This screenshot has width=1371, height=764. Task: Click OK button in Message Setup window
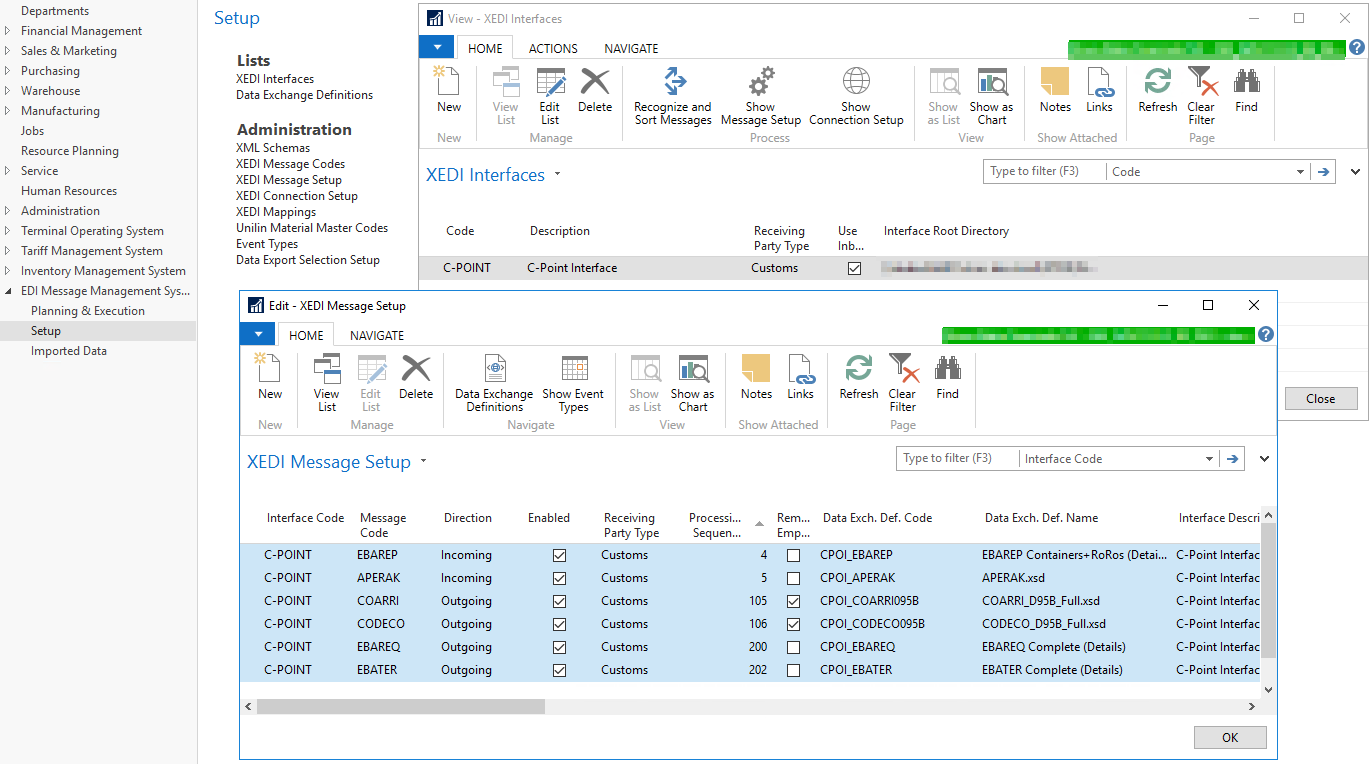point(1230,737)
